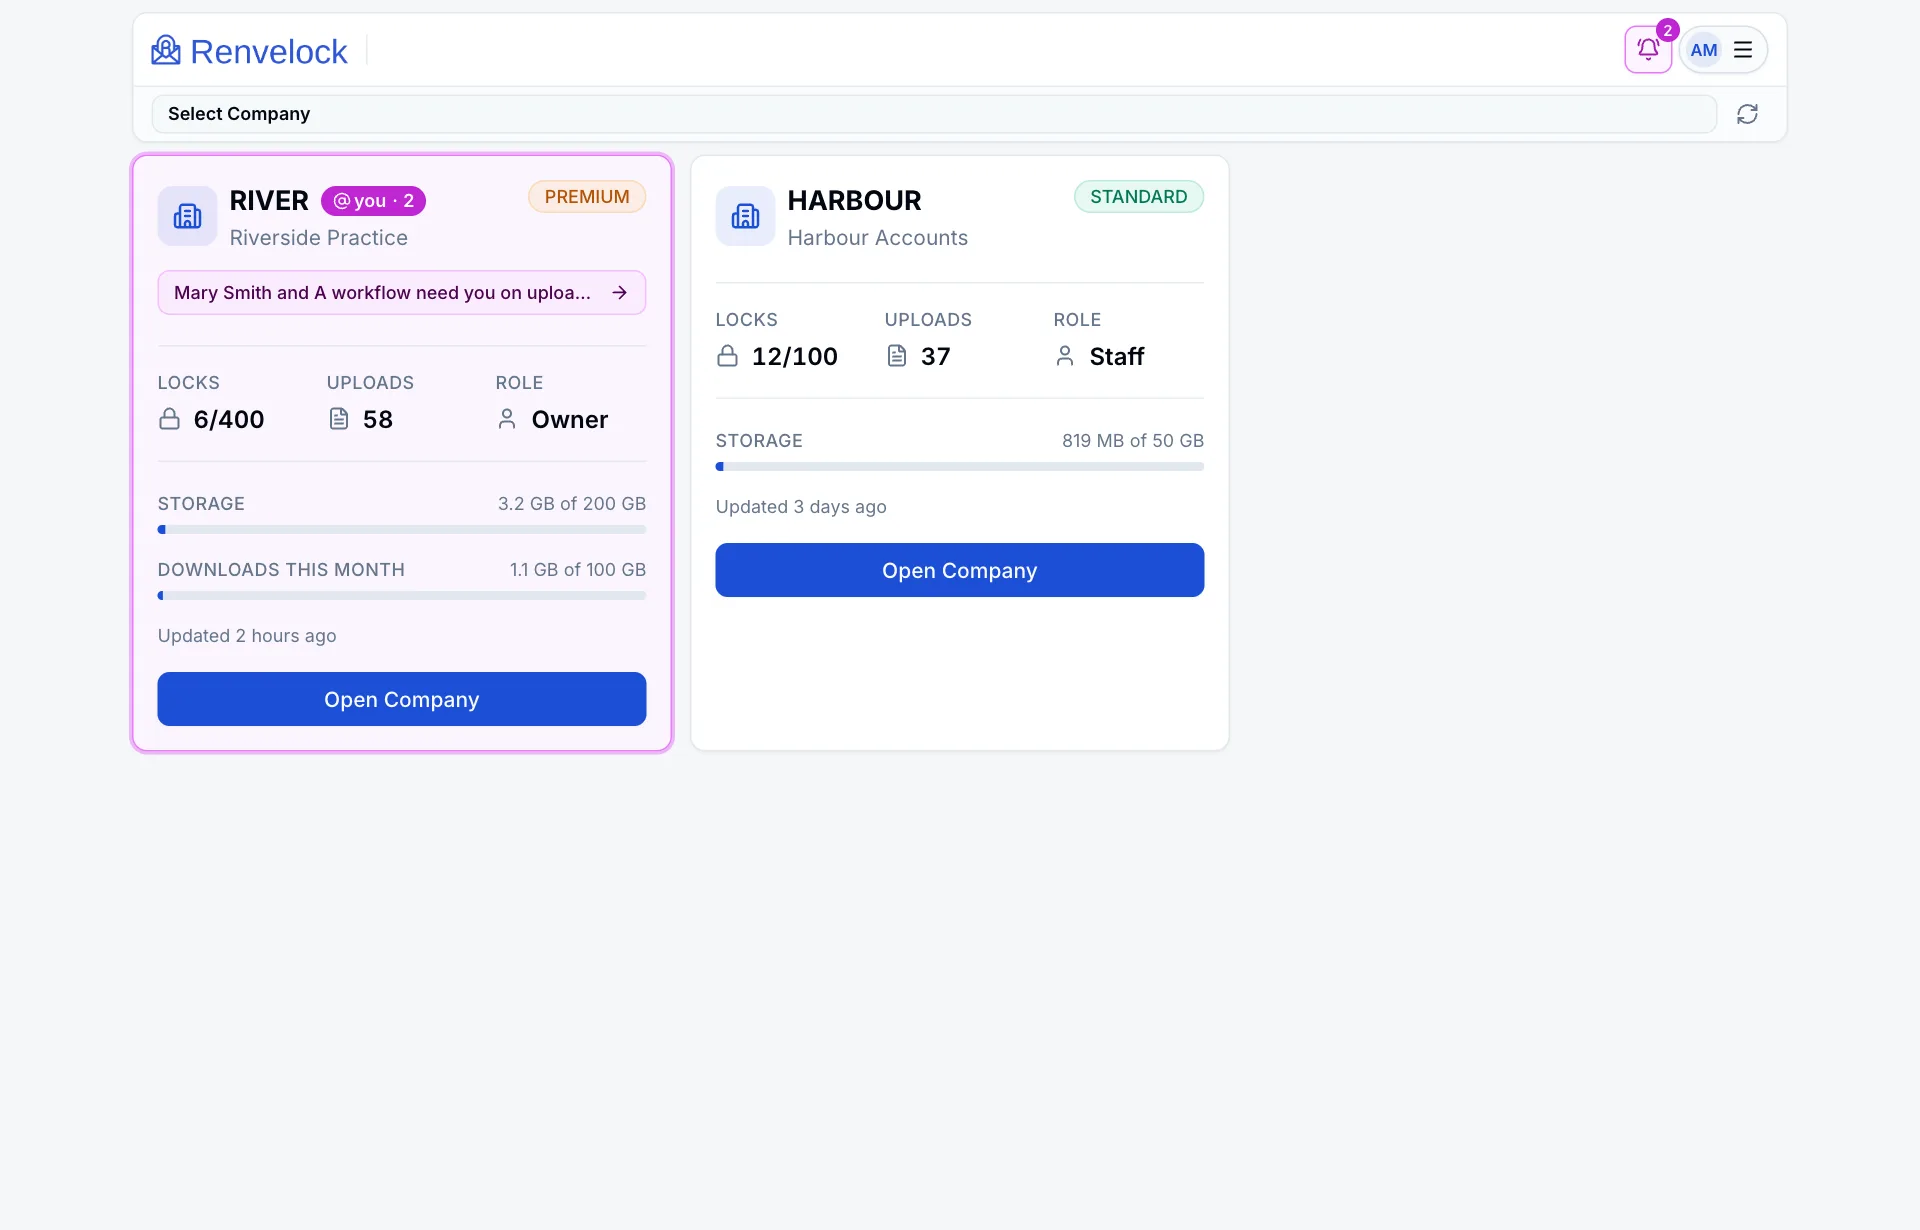Image resolution: width=1920 pixels, height=1230 pixels.
Task: Click the Riverside Practice subtitle
Action: [319, 238]
